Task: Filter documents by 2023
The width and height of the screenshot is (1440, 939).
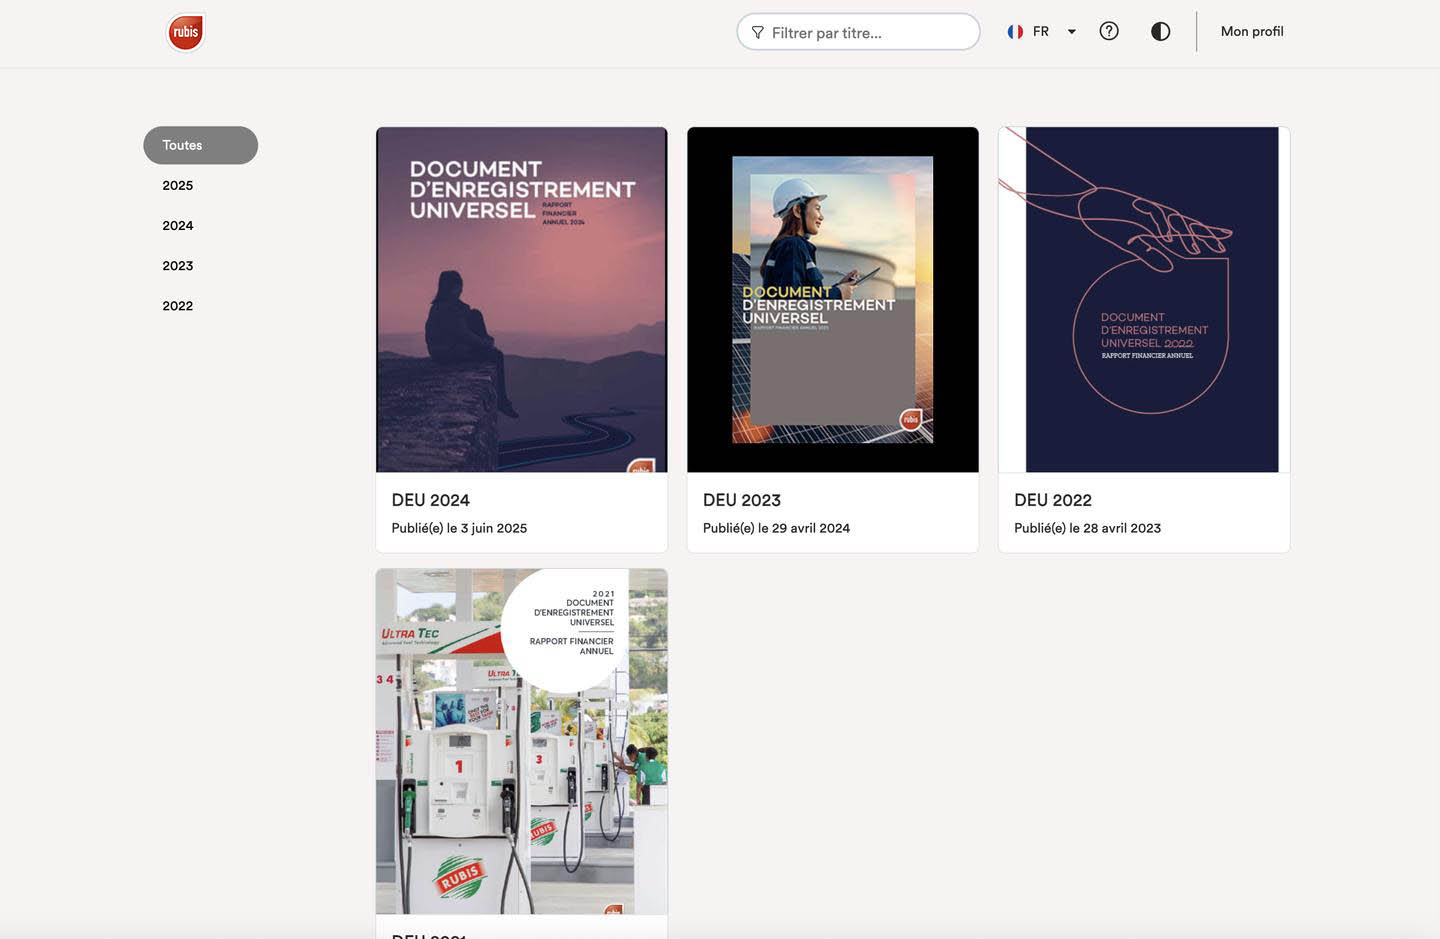Action: click(178, 265)
